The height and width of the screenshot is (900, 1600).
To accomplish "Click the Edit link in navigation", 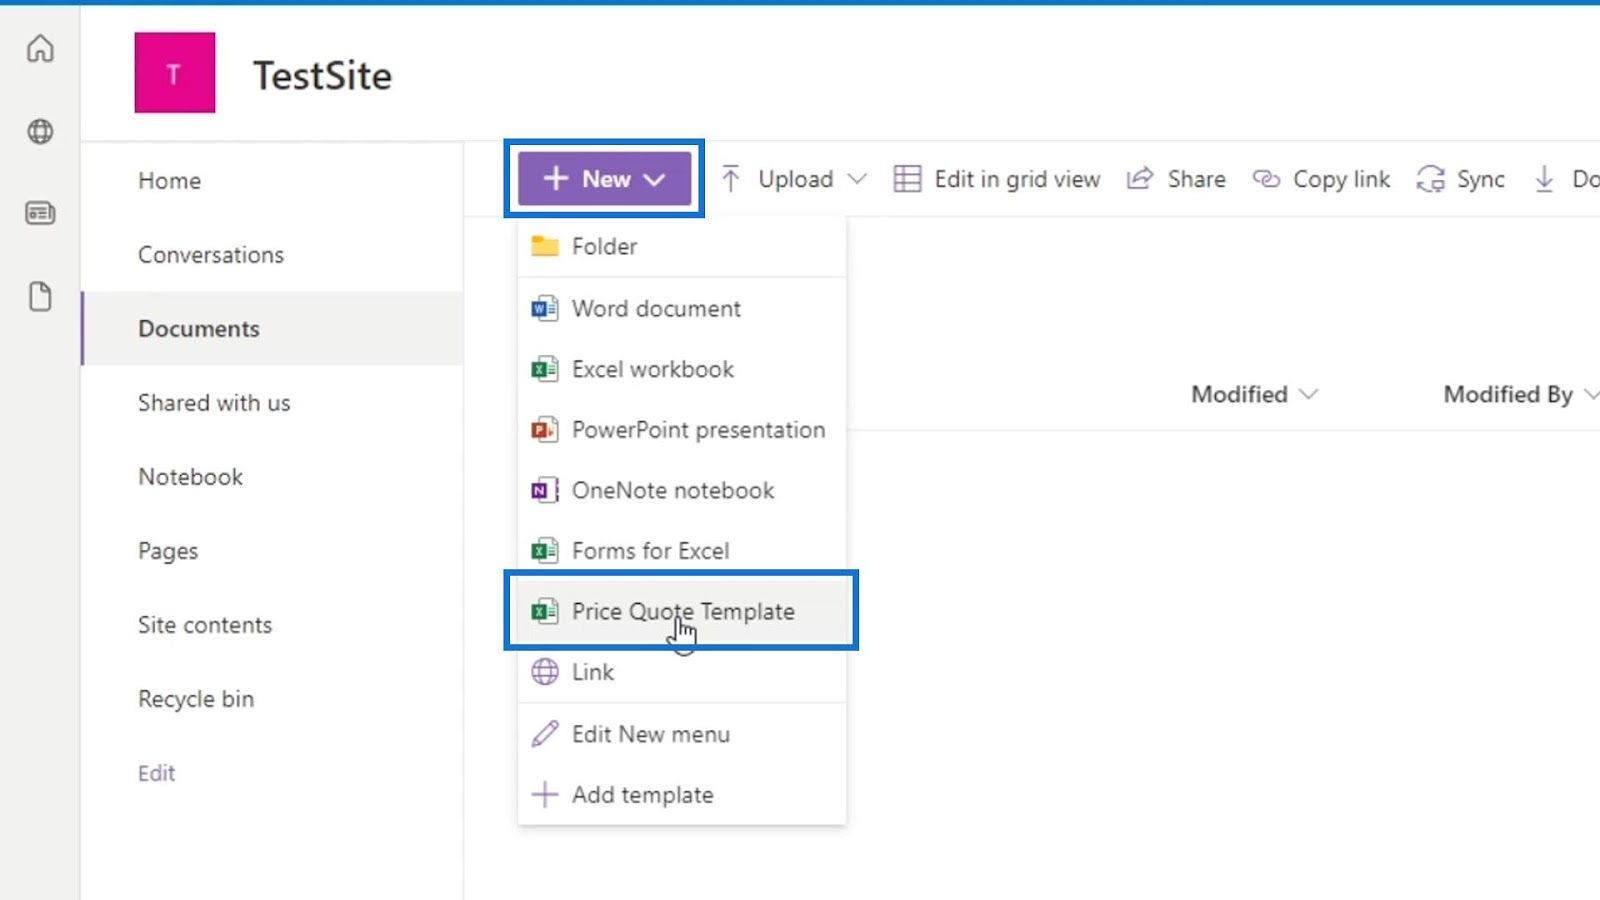I will [156, 773].
